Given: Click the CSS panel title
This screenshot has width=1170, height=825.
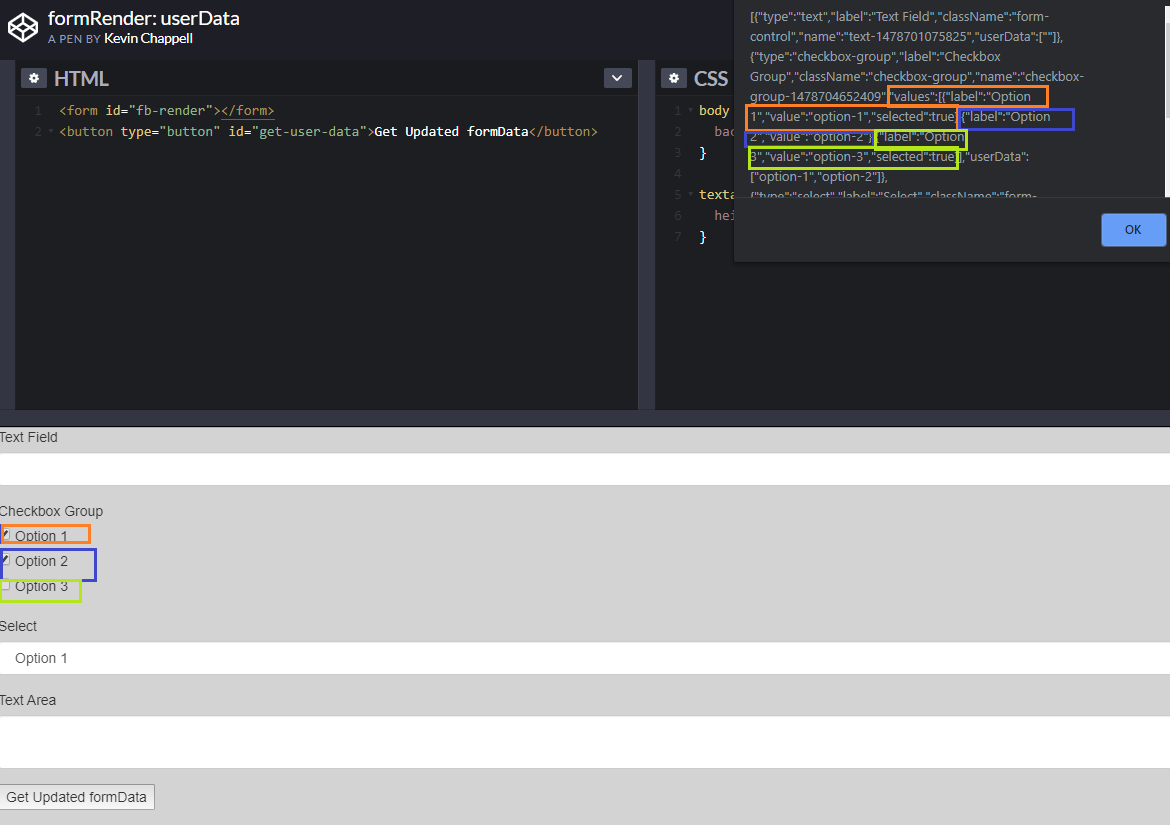Looking at the screenshot, I should [x=710, y=78].
